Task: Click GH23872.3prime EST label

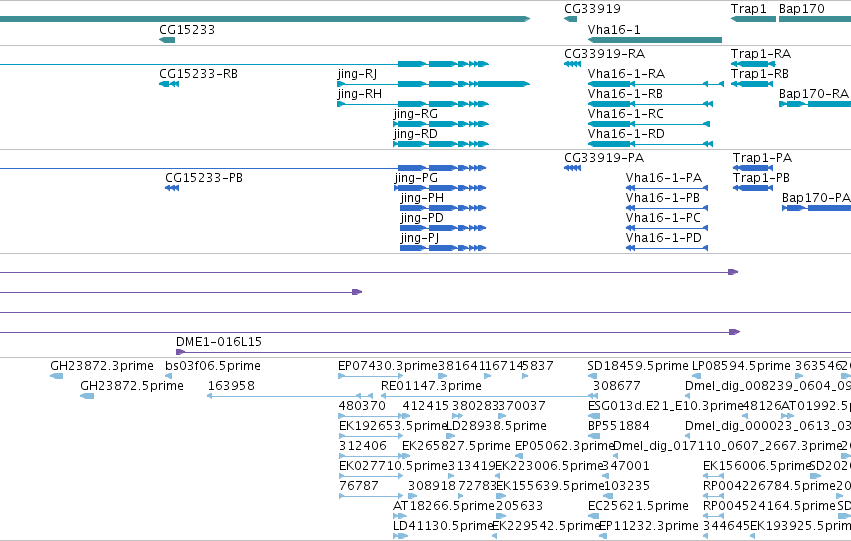Action: [101, 366]
